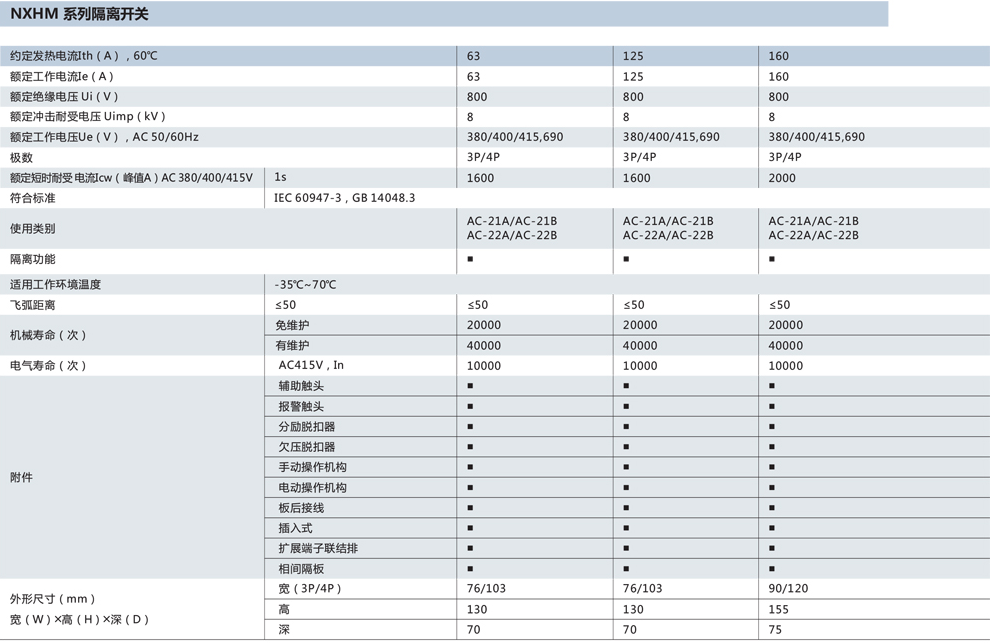The height and width of the screenshot is (643, 995).
Task: Click 手动操作机构 square marker in 125A column
Action: 626,467
